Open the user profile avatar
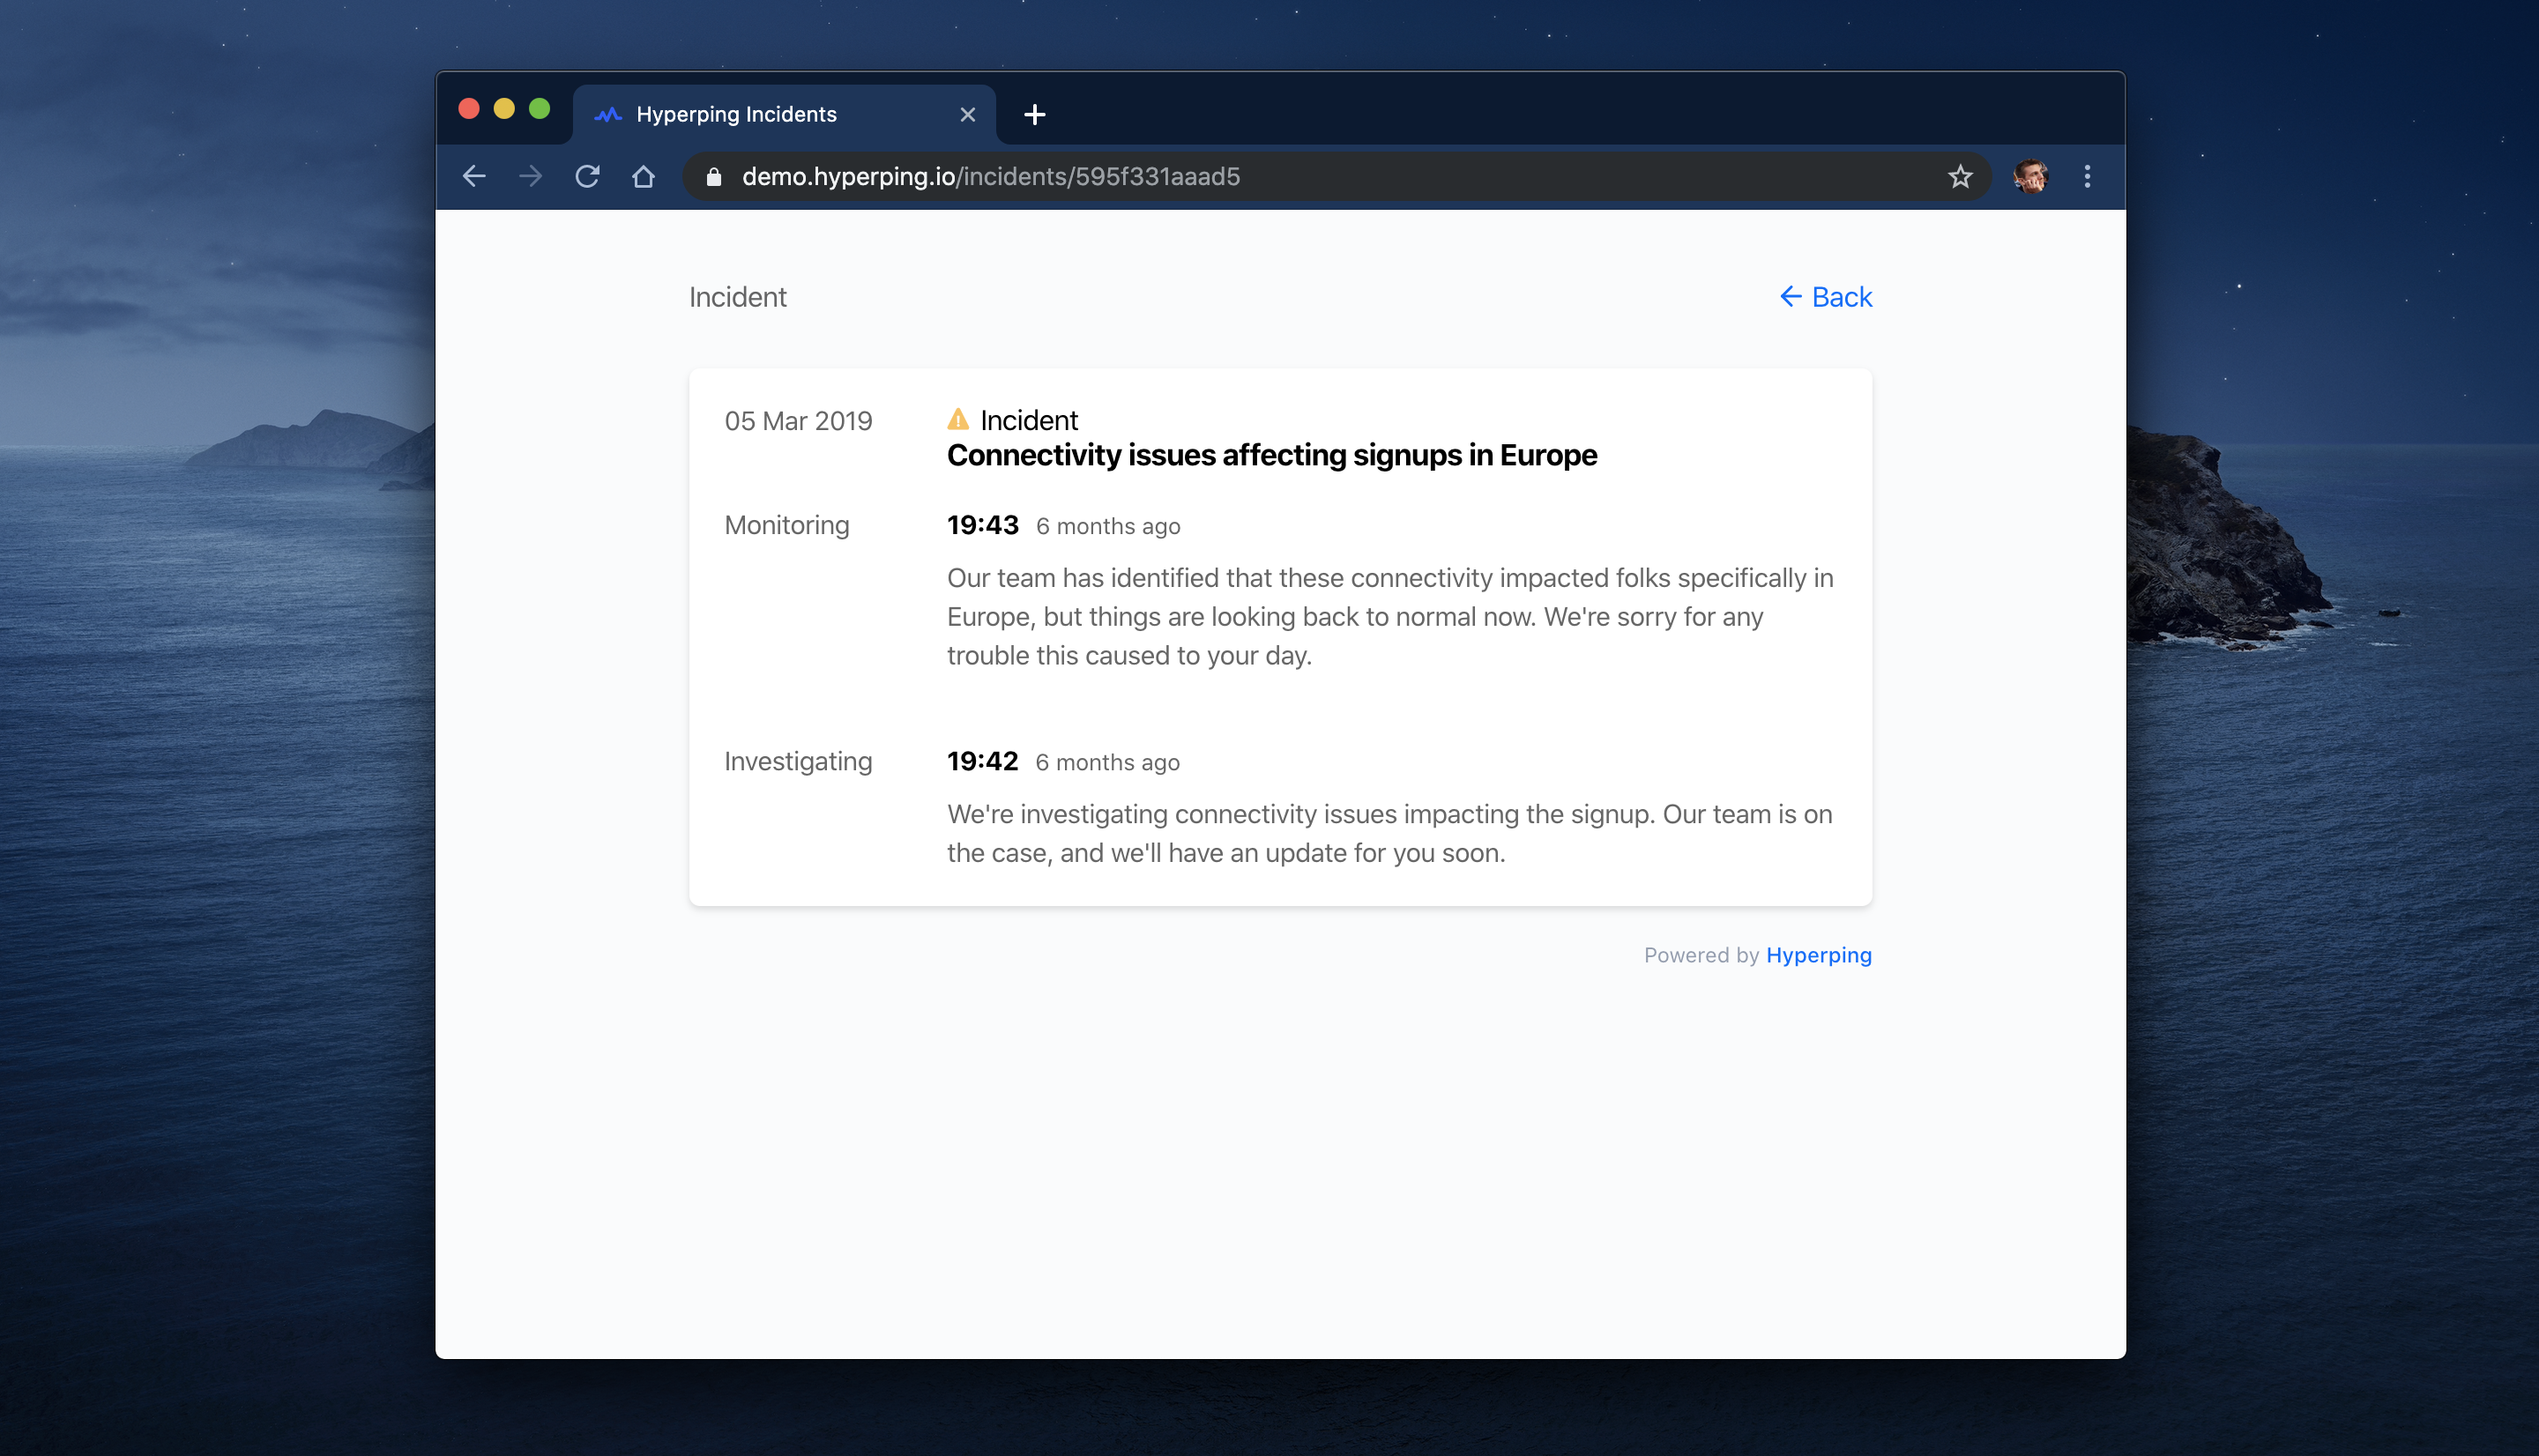Viewport: 2539px width, 1456px height. tap(2030, 177)
